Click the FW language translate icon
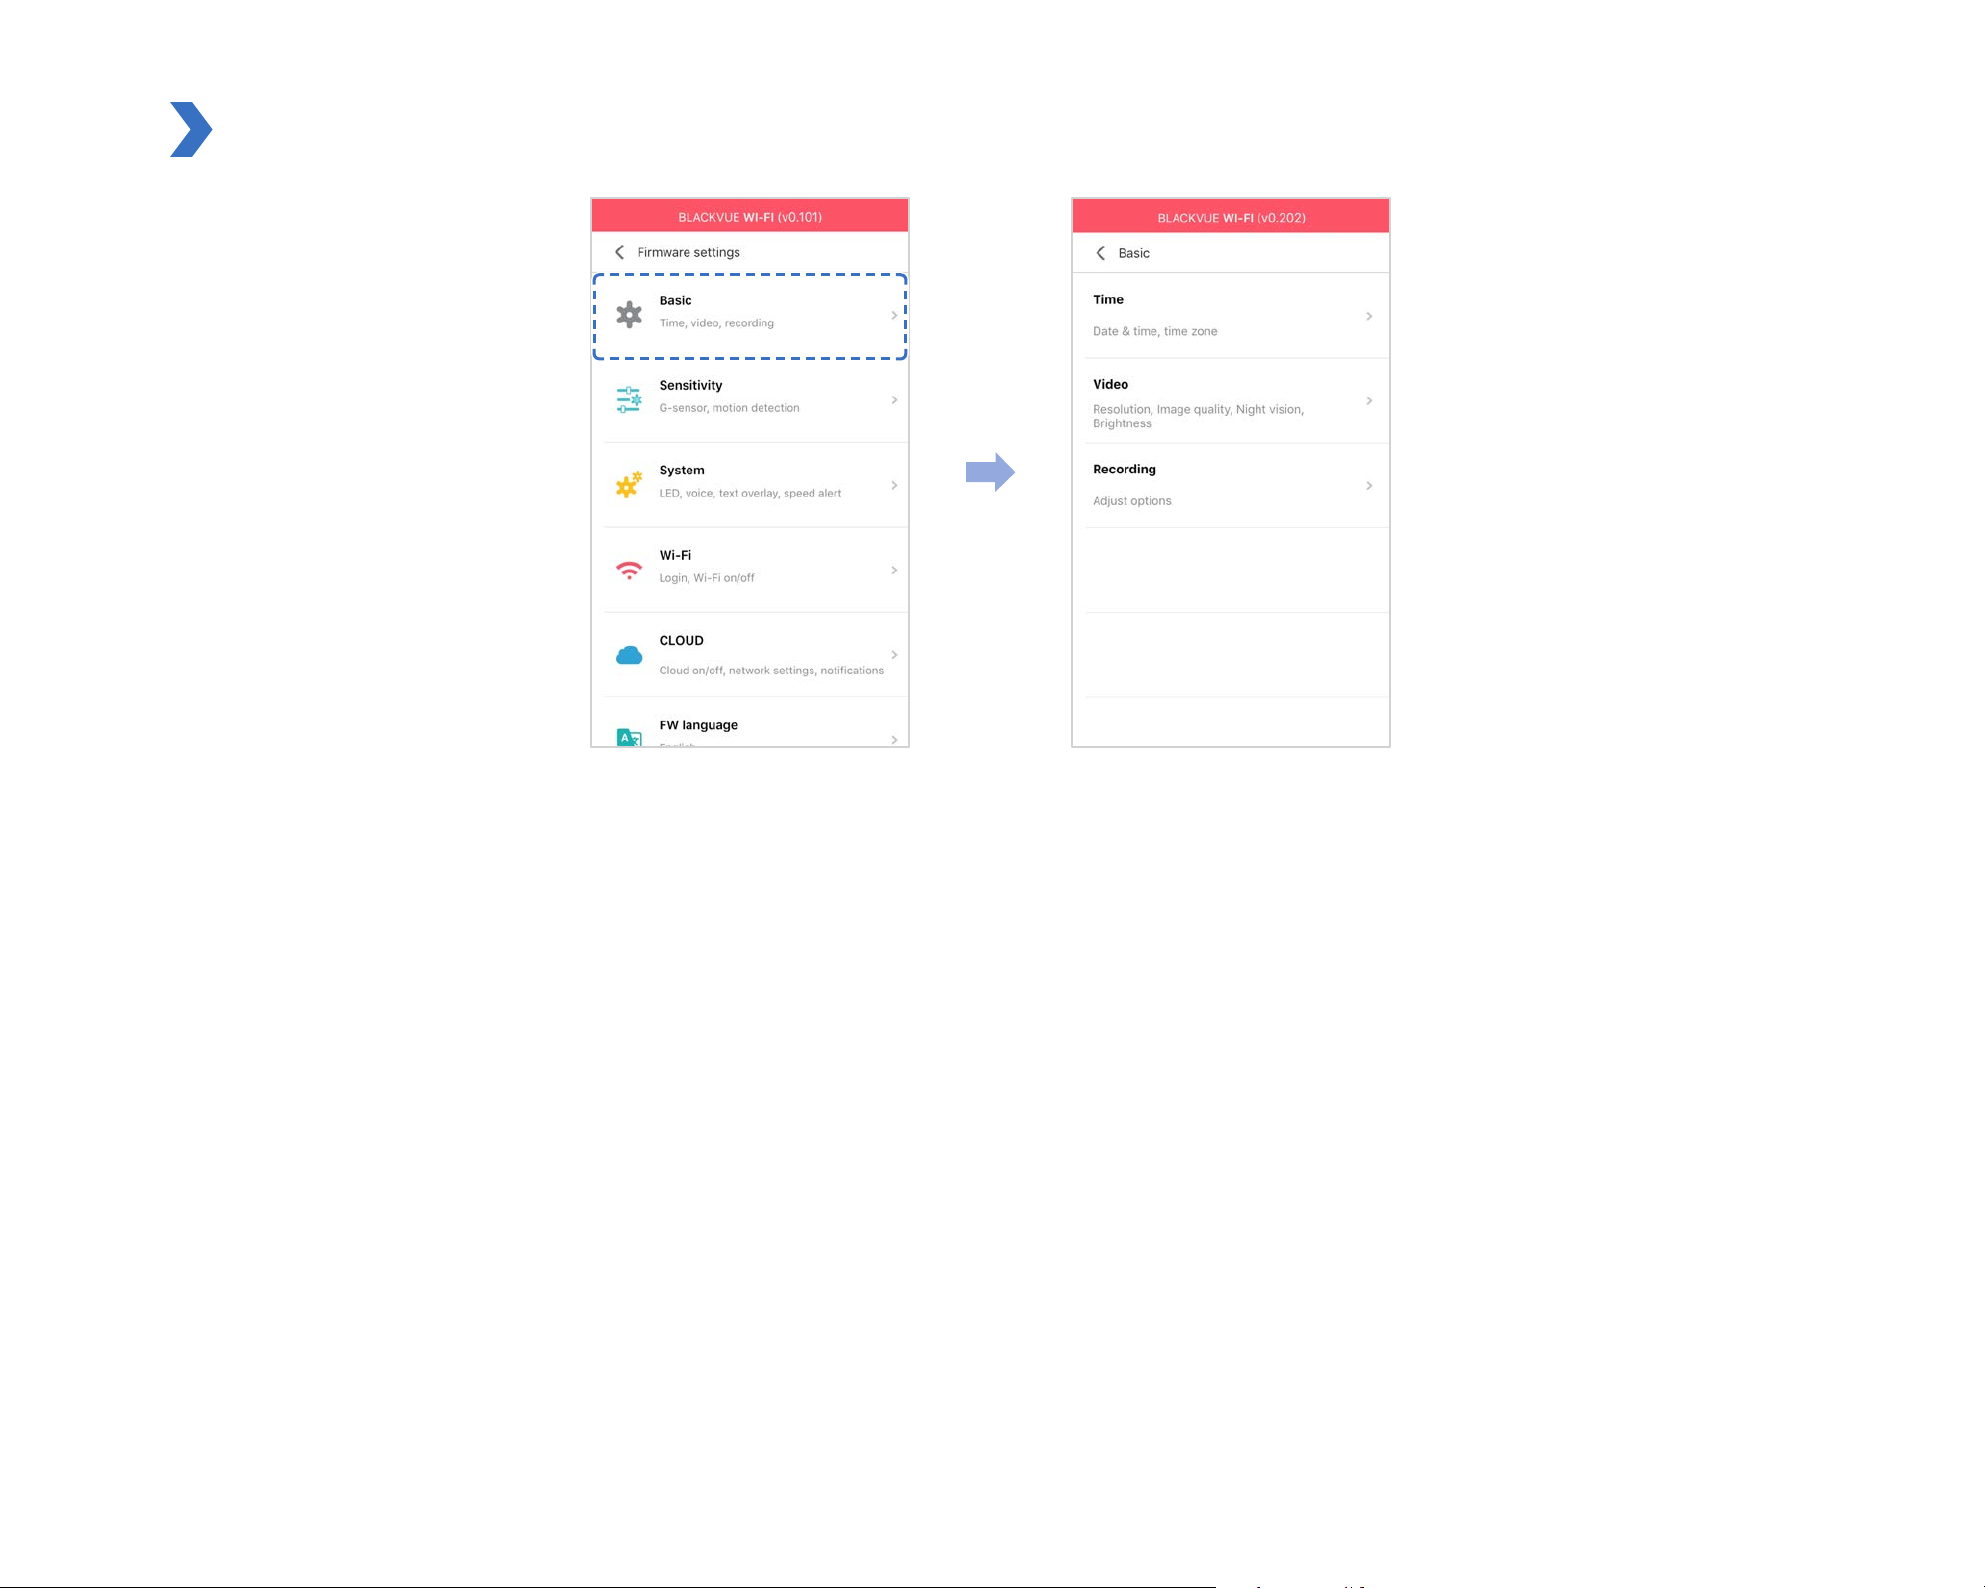Screen dimensions: 1985x1588 click(629, 738)
